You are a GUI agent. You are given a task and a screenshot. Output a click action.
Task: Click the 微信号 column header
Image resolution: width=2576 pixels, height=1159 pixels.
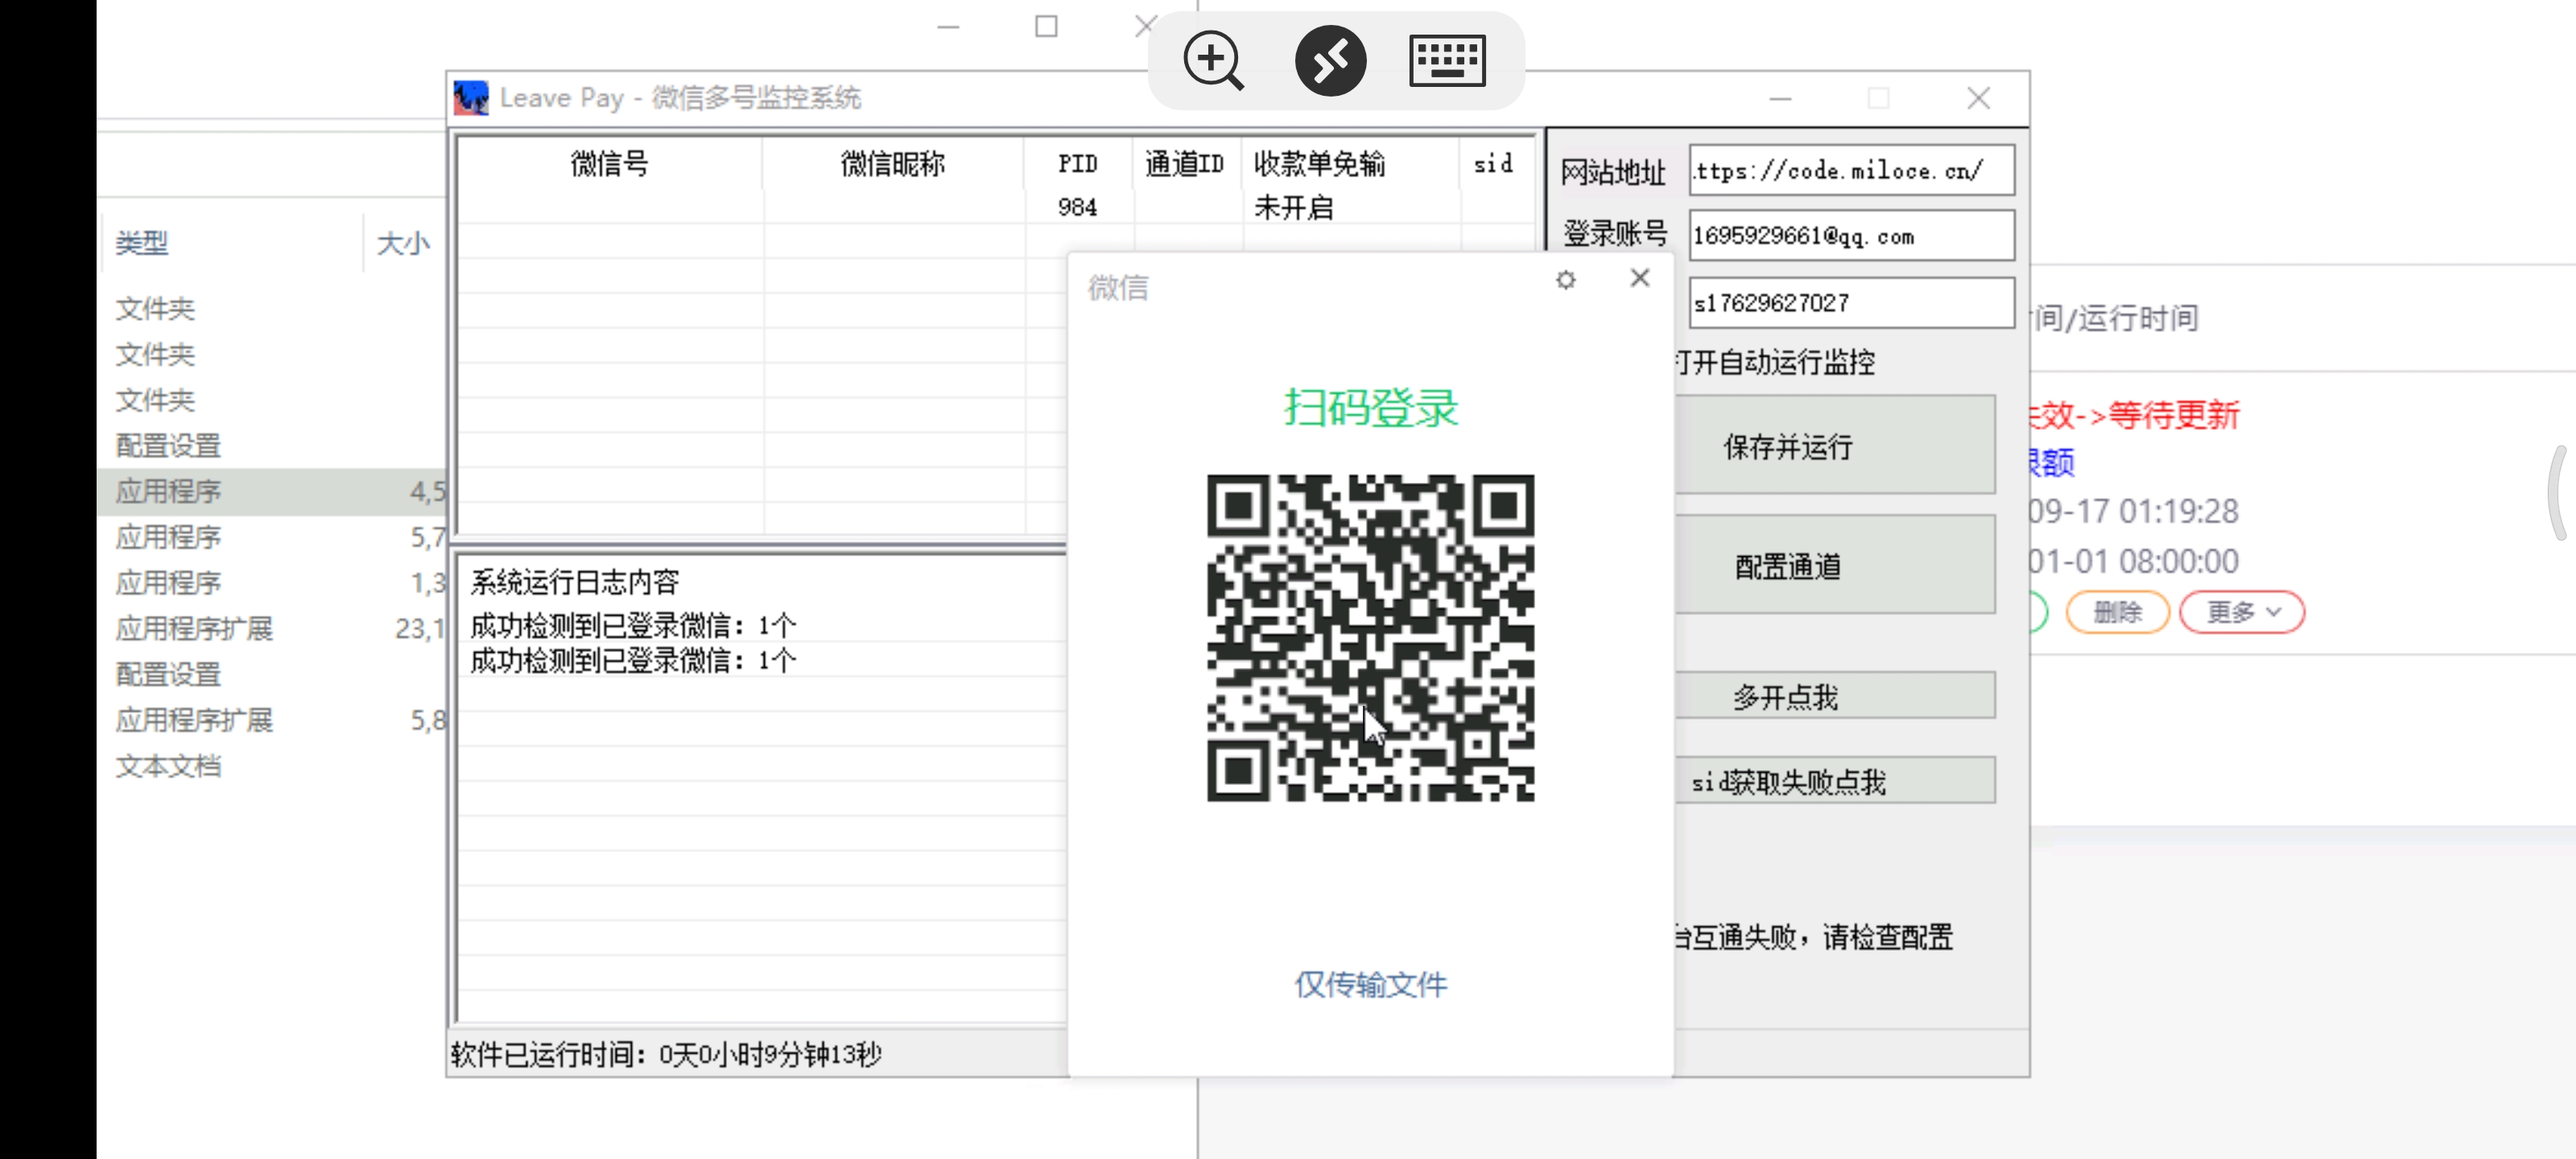(x=609, y=164)
